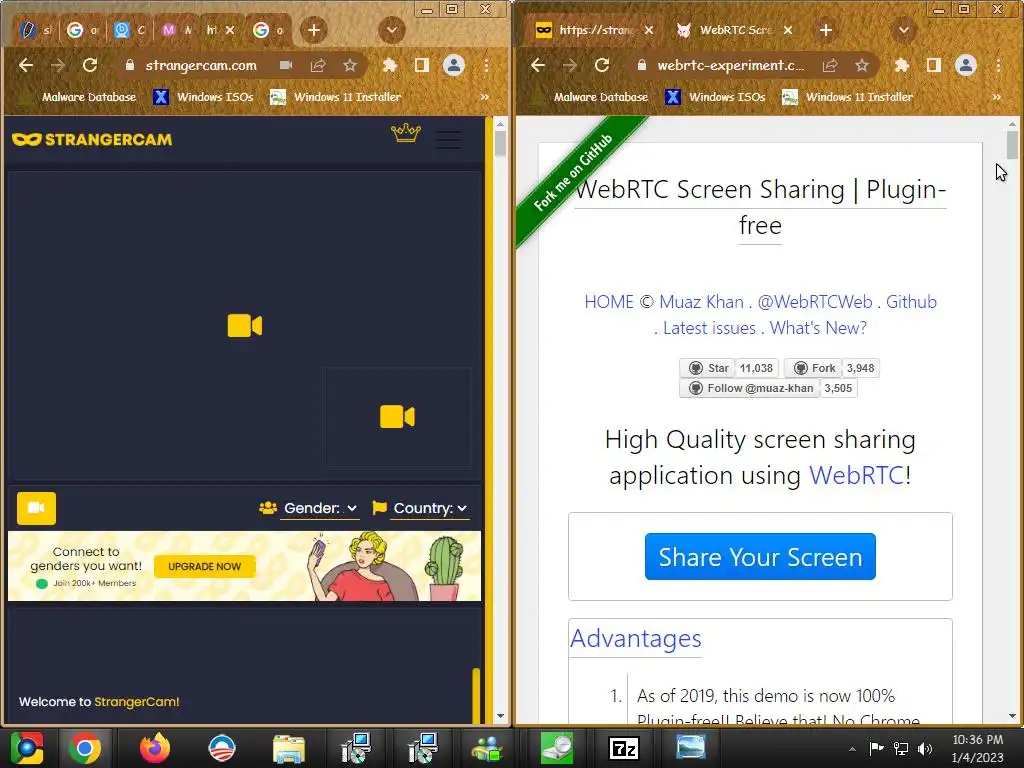
Task: Click the WebRTC link in the heading
Action: click(857, 475)
